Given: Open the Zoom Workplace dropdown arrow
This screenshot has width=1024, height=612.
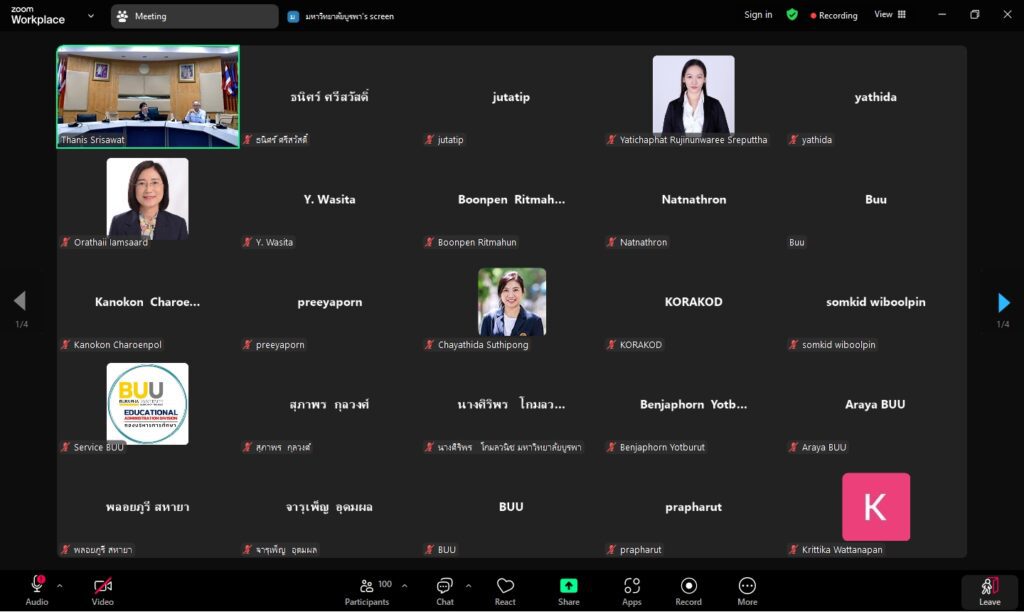Looking at the screenshot, I should (x=91, y=16).
